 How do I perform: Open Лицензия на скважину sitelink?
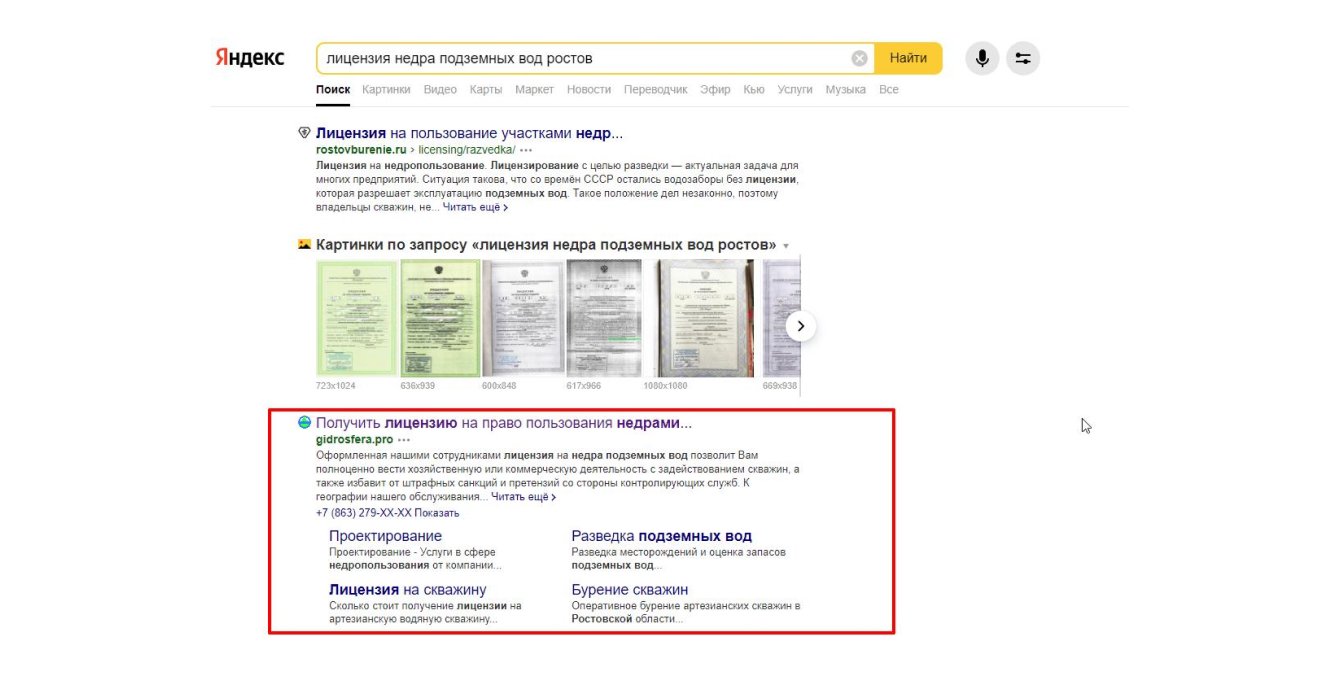pyautogui.click(x=408, y=590)
